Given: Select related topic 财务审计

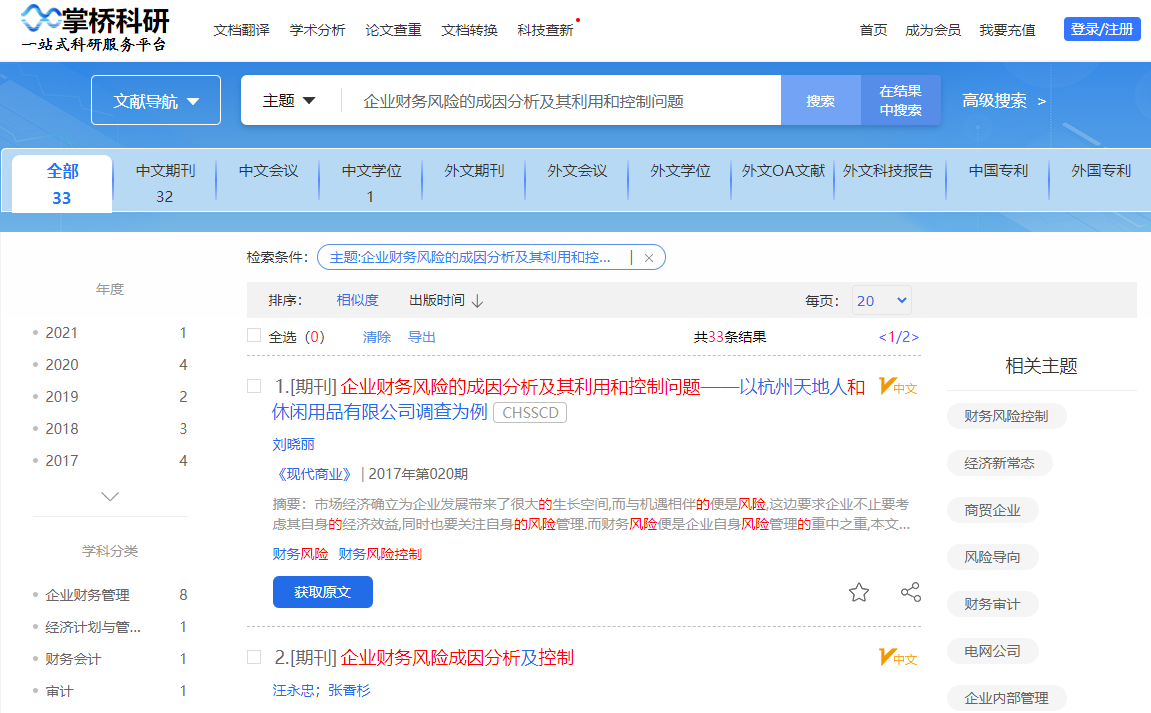Looking at the screenshot, I should pos(992,604).
